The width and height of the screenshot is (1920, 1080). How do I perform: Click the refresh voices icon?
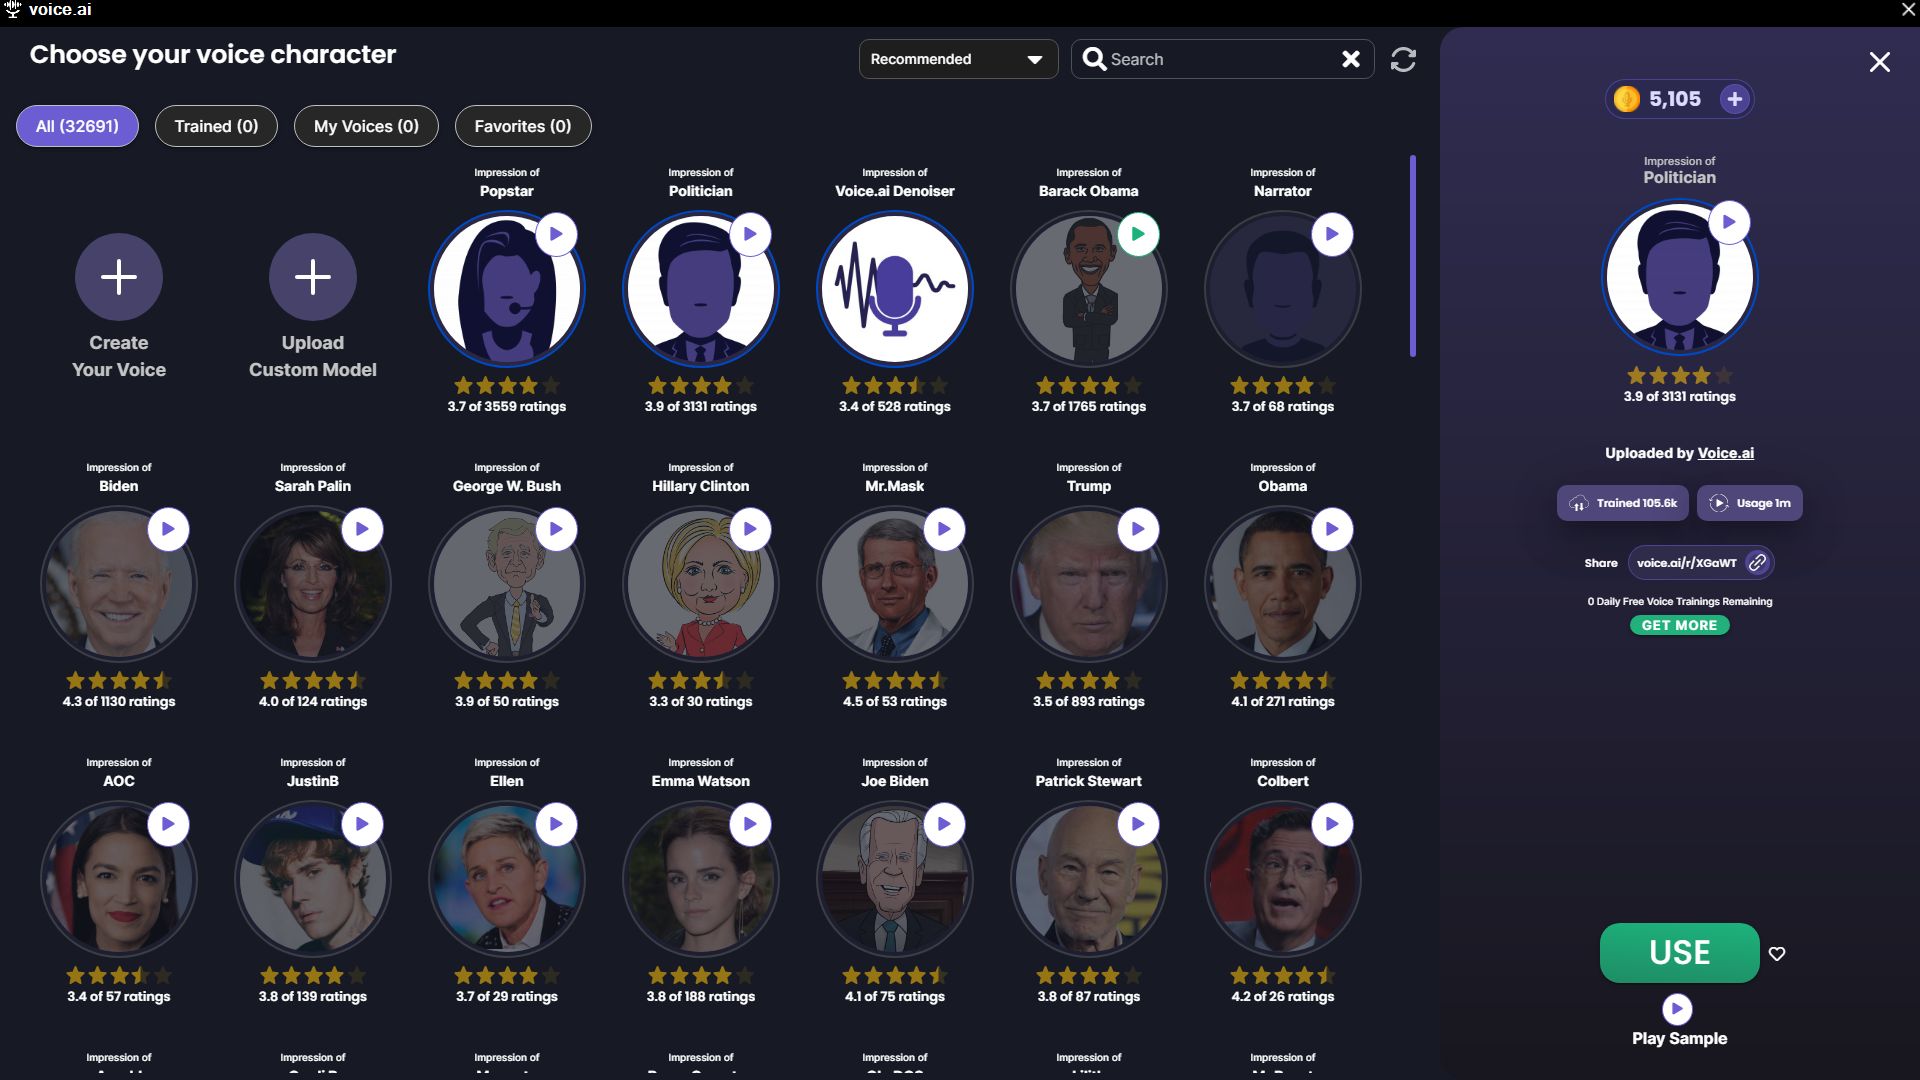tap(1403, 59)
